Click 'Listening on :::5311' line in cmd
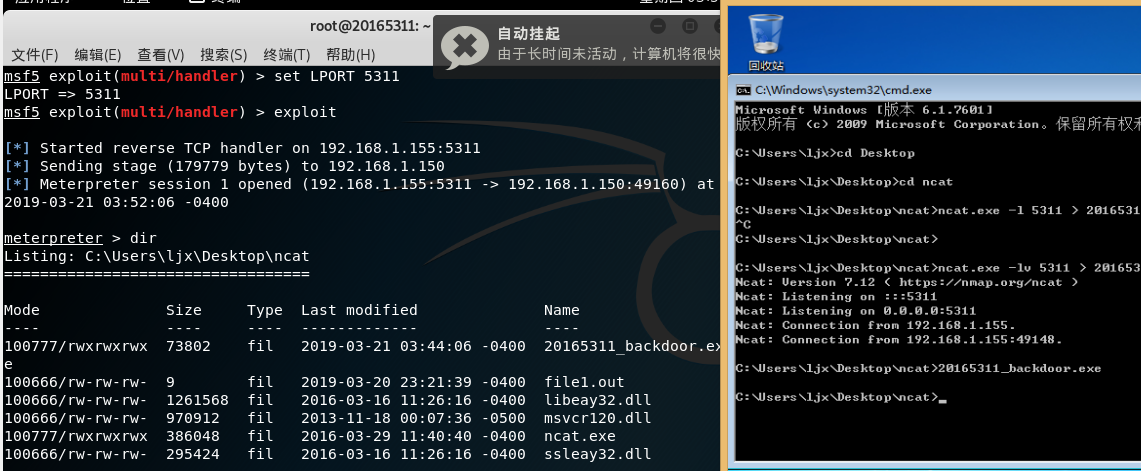This screenshot has width=1141, height=471. tap(836, 296)
